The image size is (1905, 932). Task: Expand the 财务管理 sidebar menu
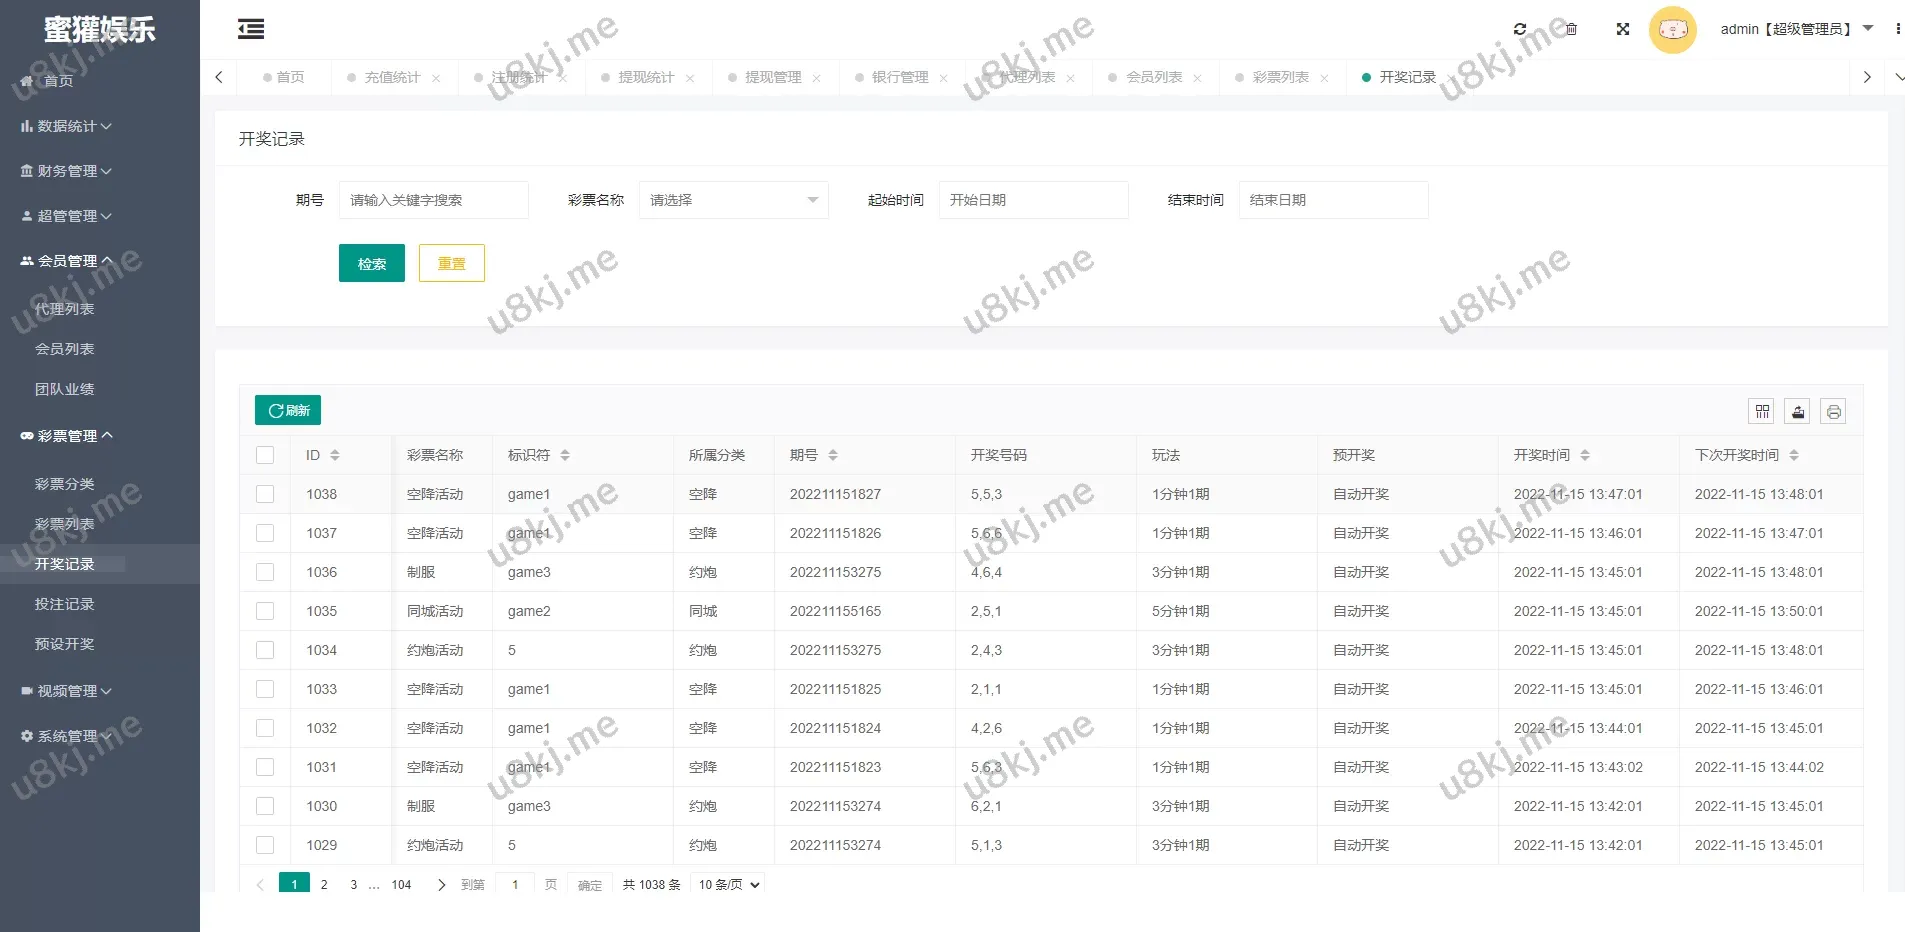pyautogui.click(x=67, y=171)
